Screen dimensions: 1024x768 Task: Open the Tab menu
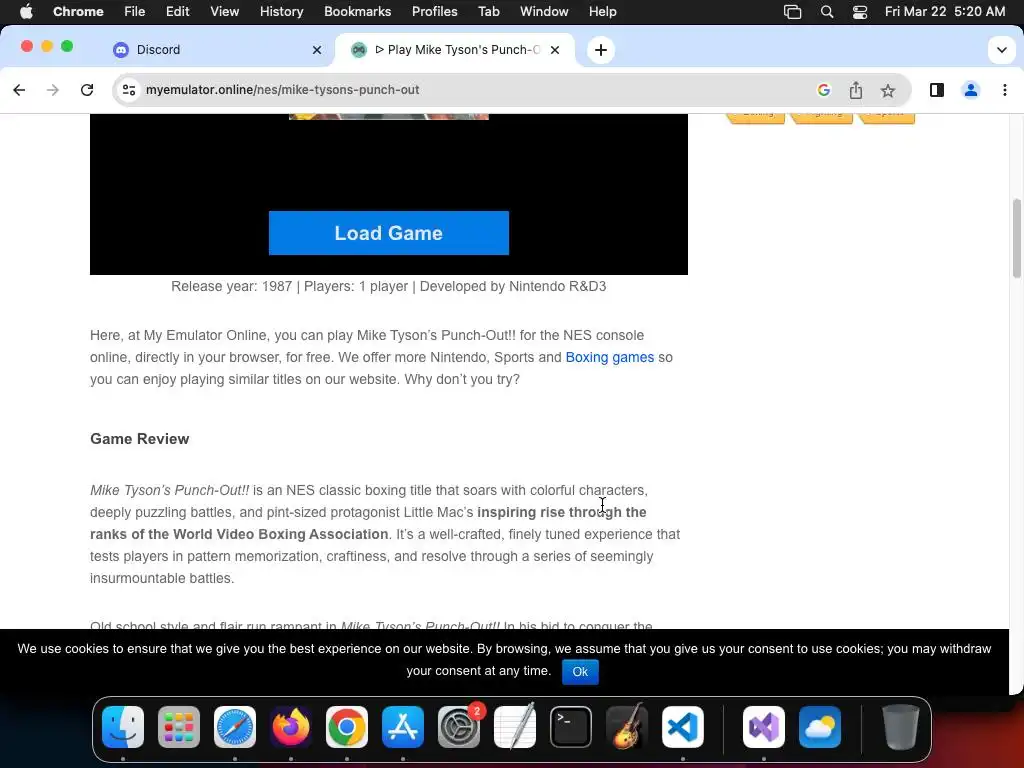pyautogui.click(x=488, y=12)
